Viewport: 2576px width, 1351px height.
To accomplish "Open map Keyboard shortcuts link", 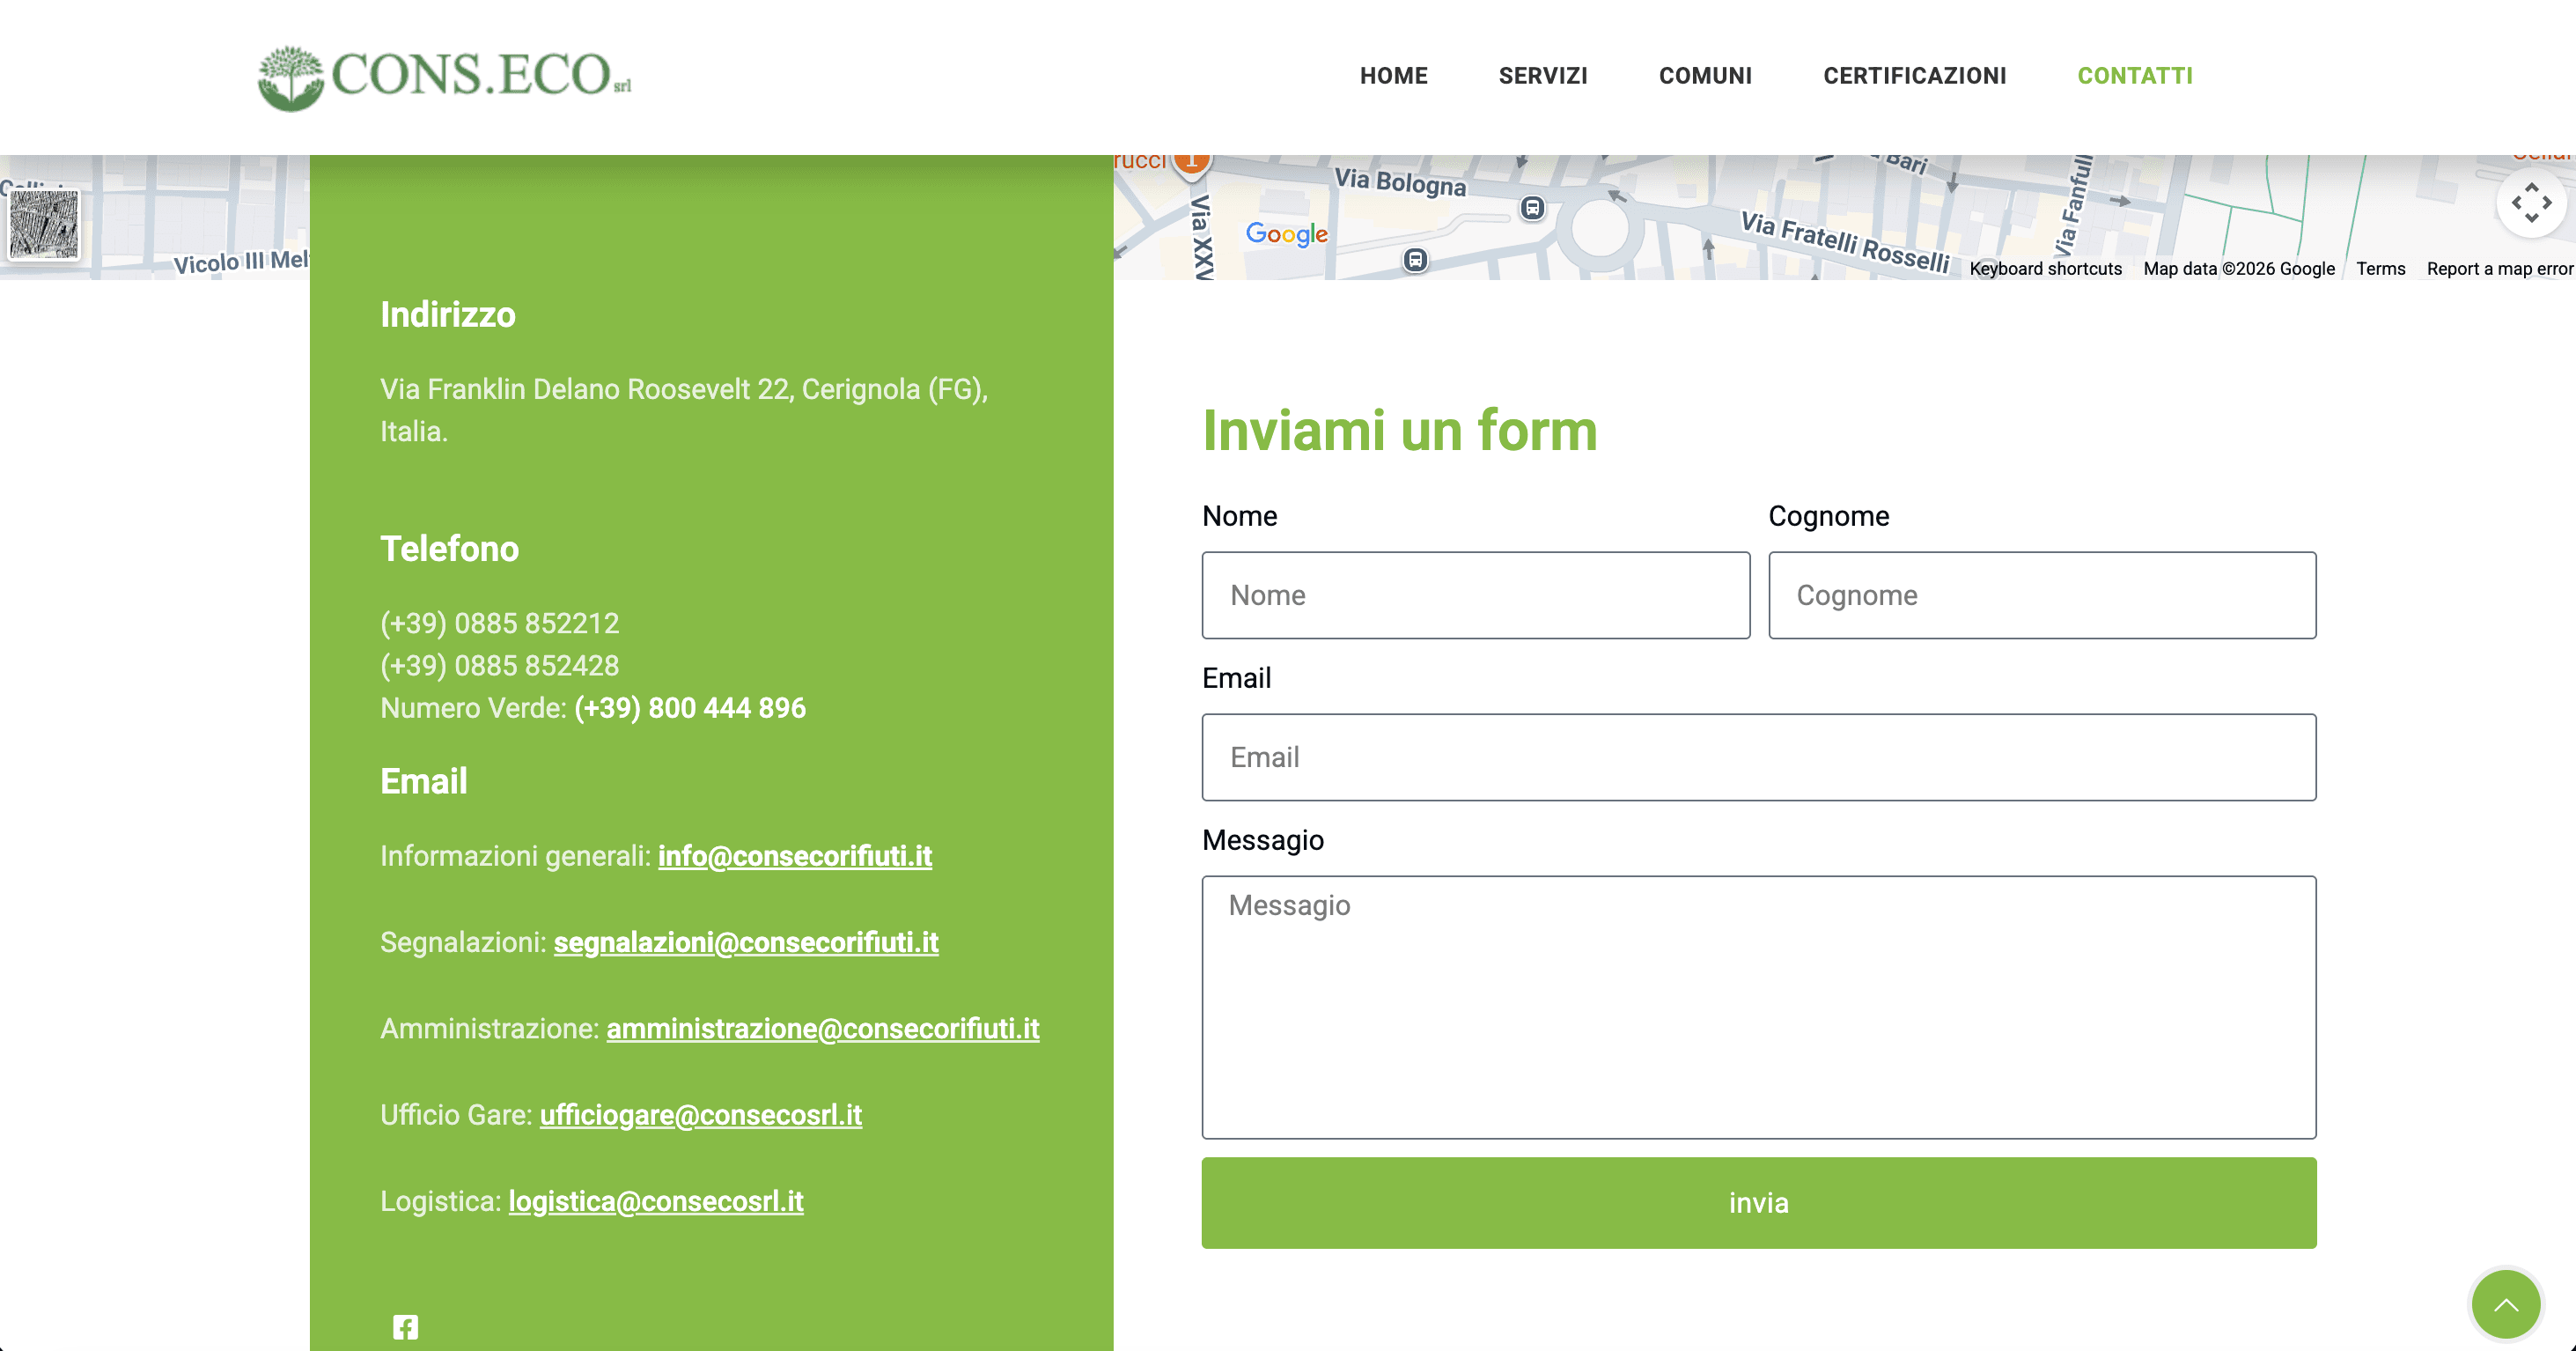I will pos(2045,268).
